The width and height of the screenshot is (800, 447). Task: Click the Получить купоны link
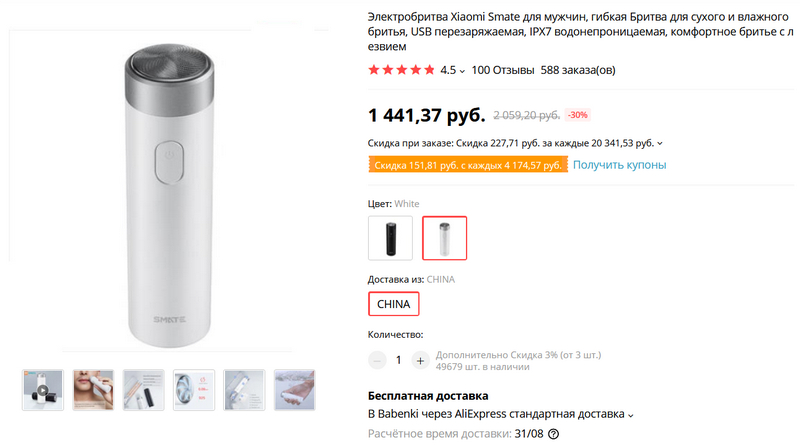(619, 165)
